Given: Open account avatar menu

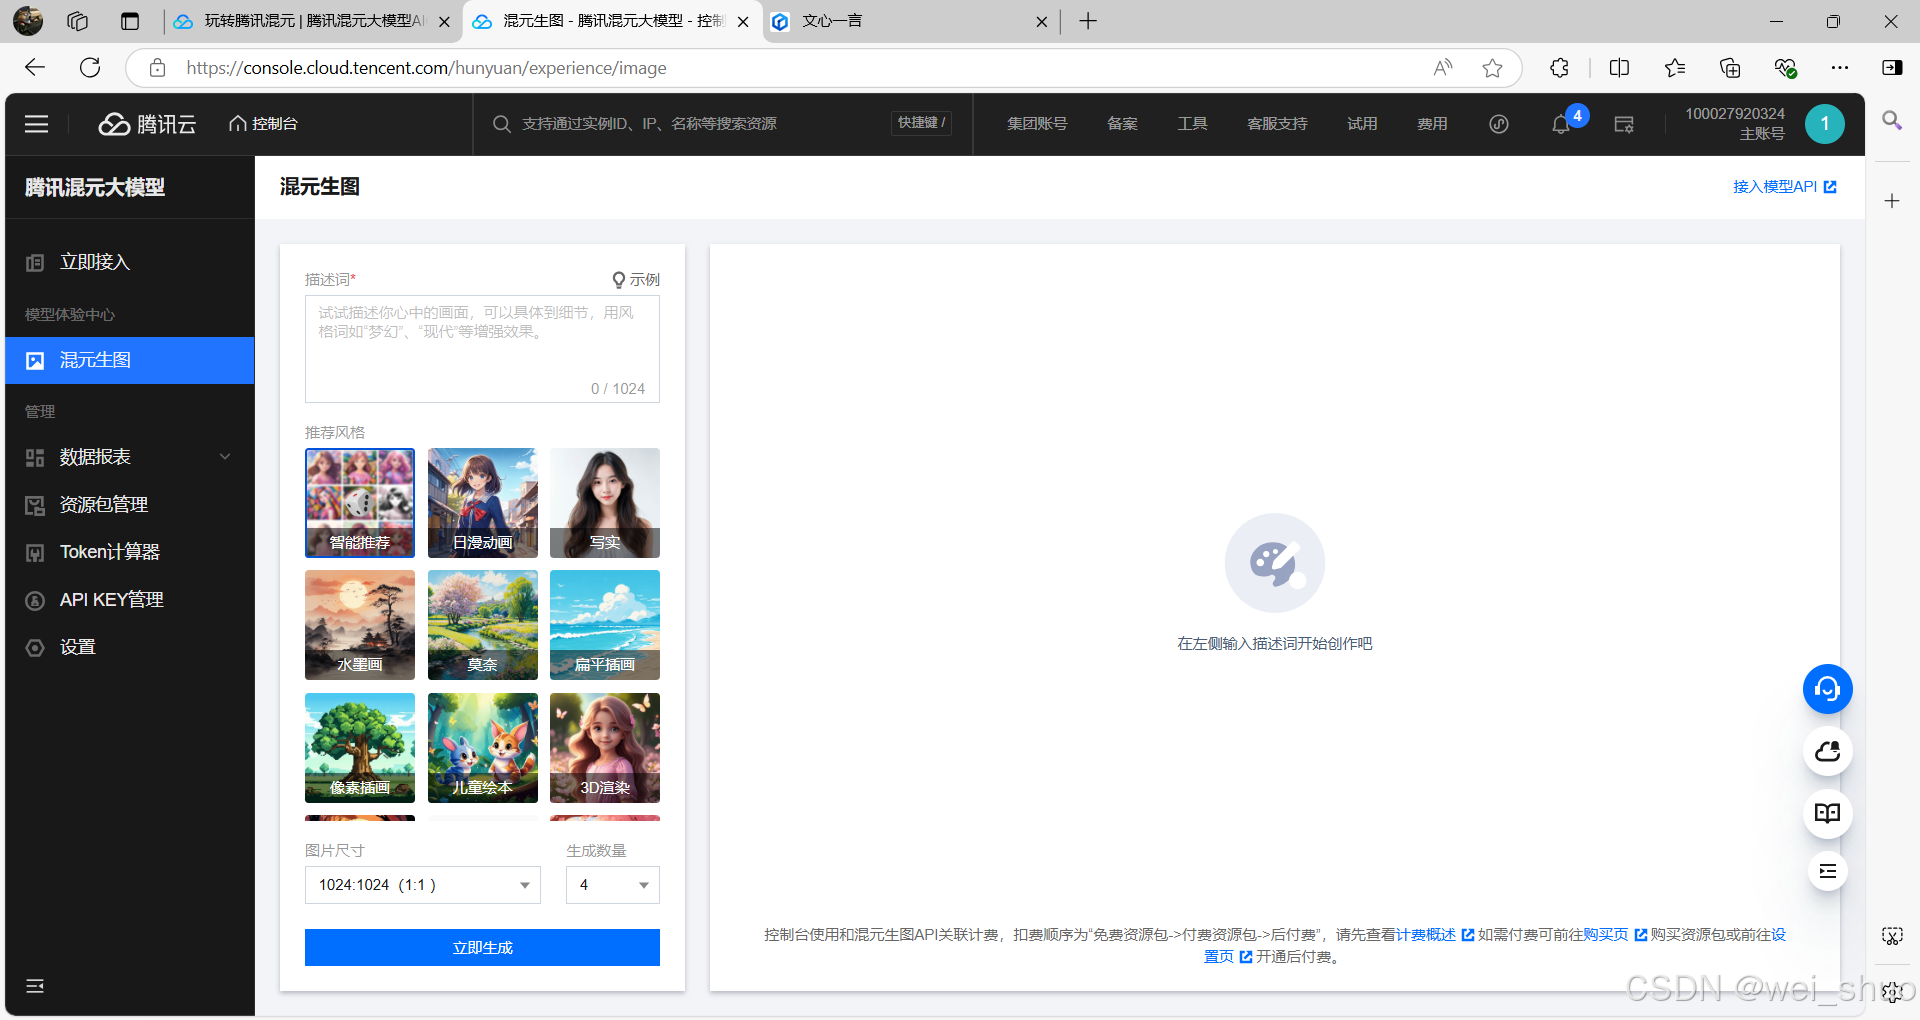Looking at the screenshot, I should [1824, 124].
